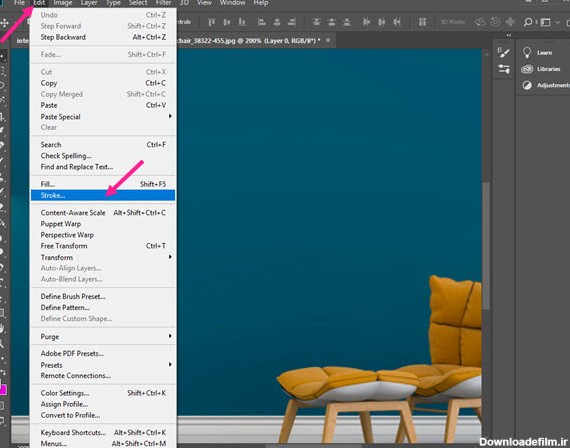Select Search in the Edit menu

[x=103, y=145]
